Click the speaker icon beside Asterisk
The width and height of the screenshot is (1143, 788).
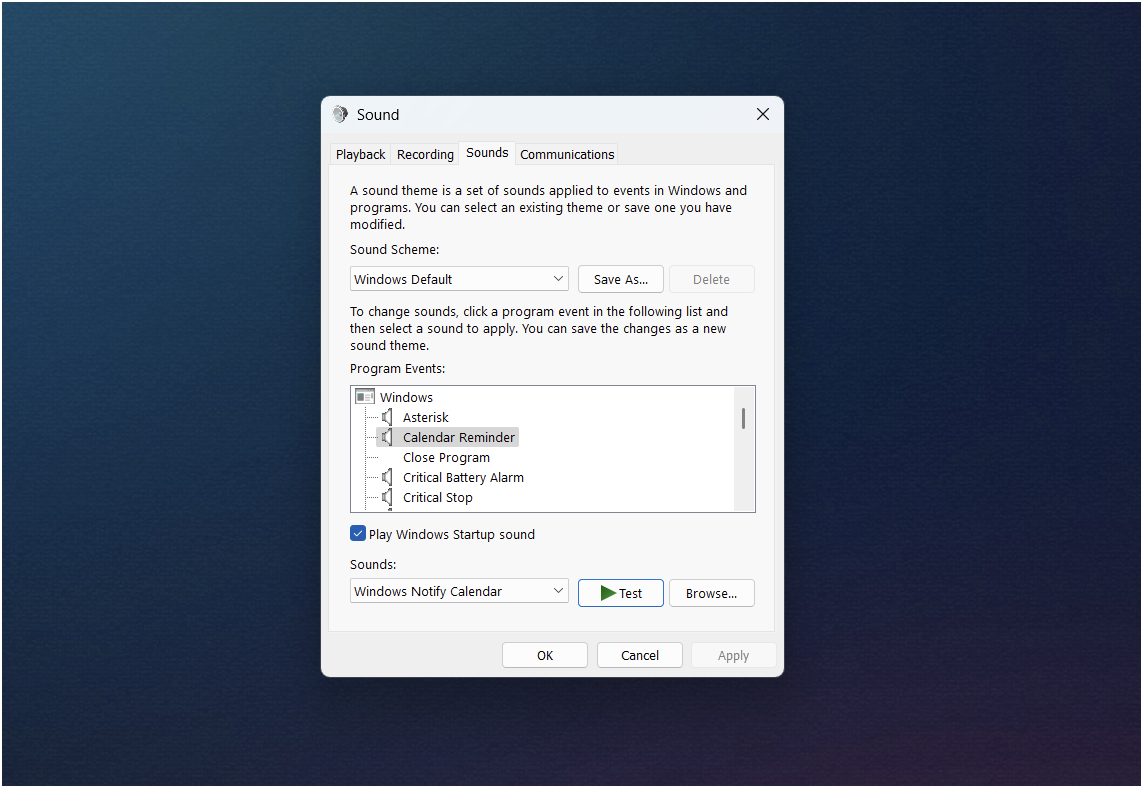click(x=387, y=417)
